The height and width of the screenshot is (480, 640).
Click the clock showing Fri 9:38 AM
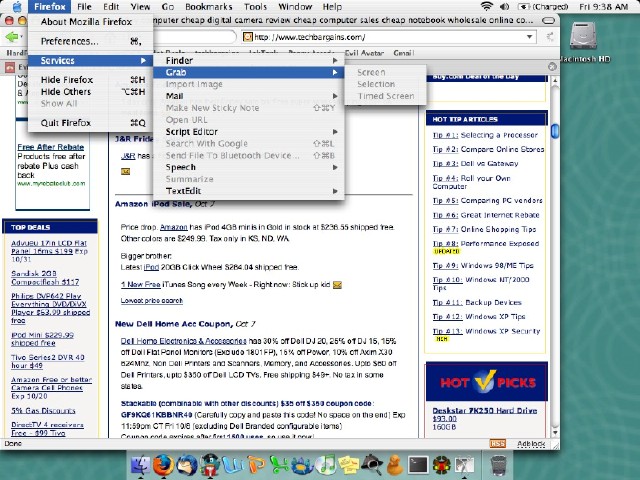coord(603,7)
